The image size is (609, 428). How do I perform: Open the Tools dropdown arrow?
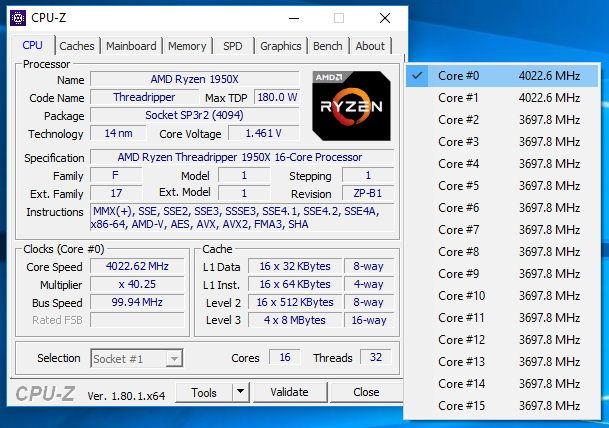[x=241, y=392]
